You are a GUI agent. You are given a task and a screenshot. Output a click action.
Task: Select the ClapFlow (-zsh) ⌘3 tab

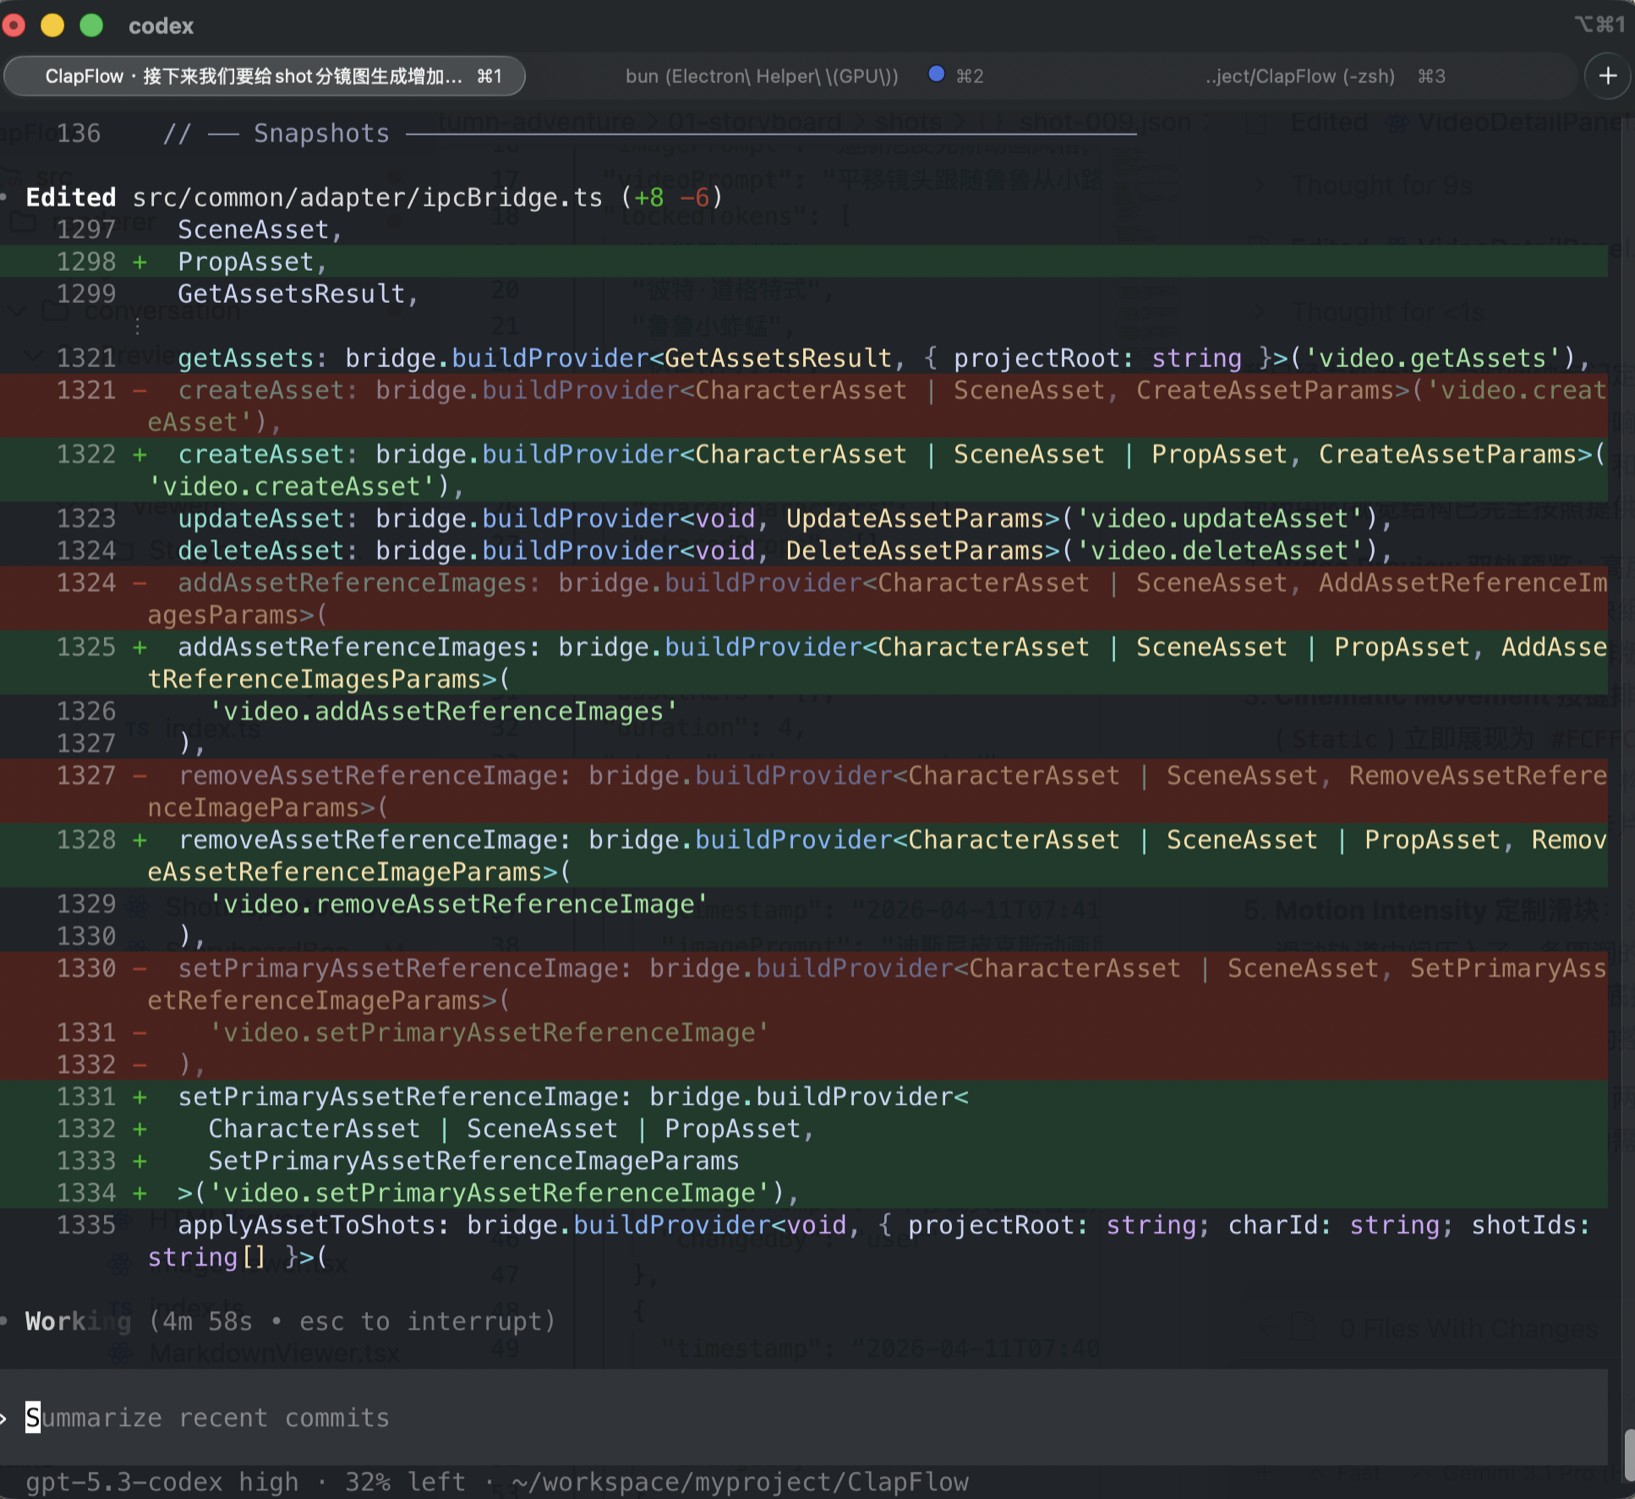coord(1324,76)
